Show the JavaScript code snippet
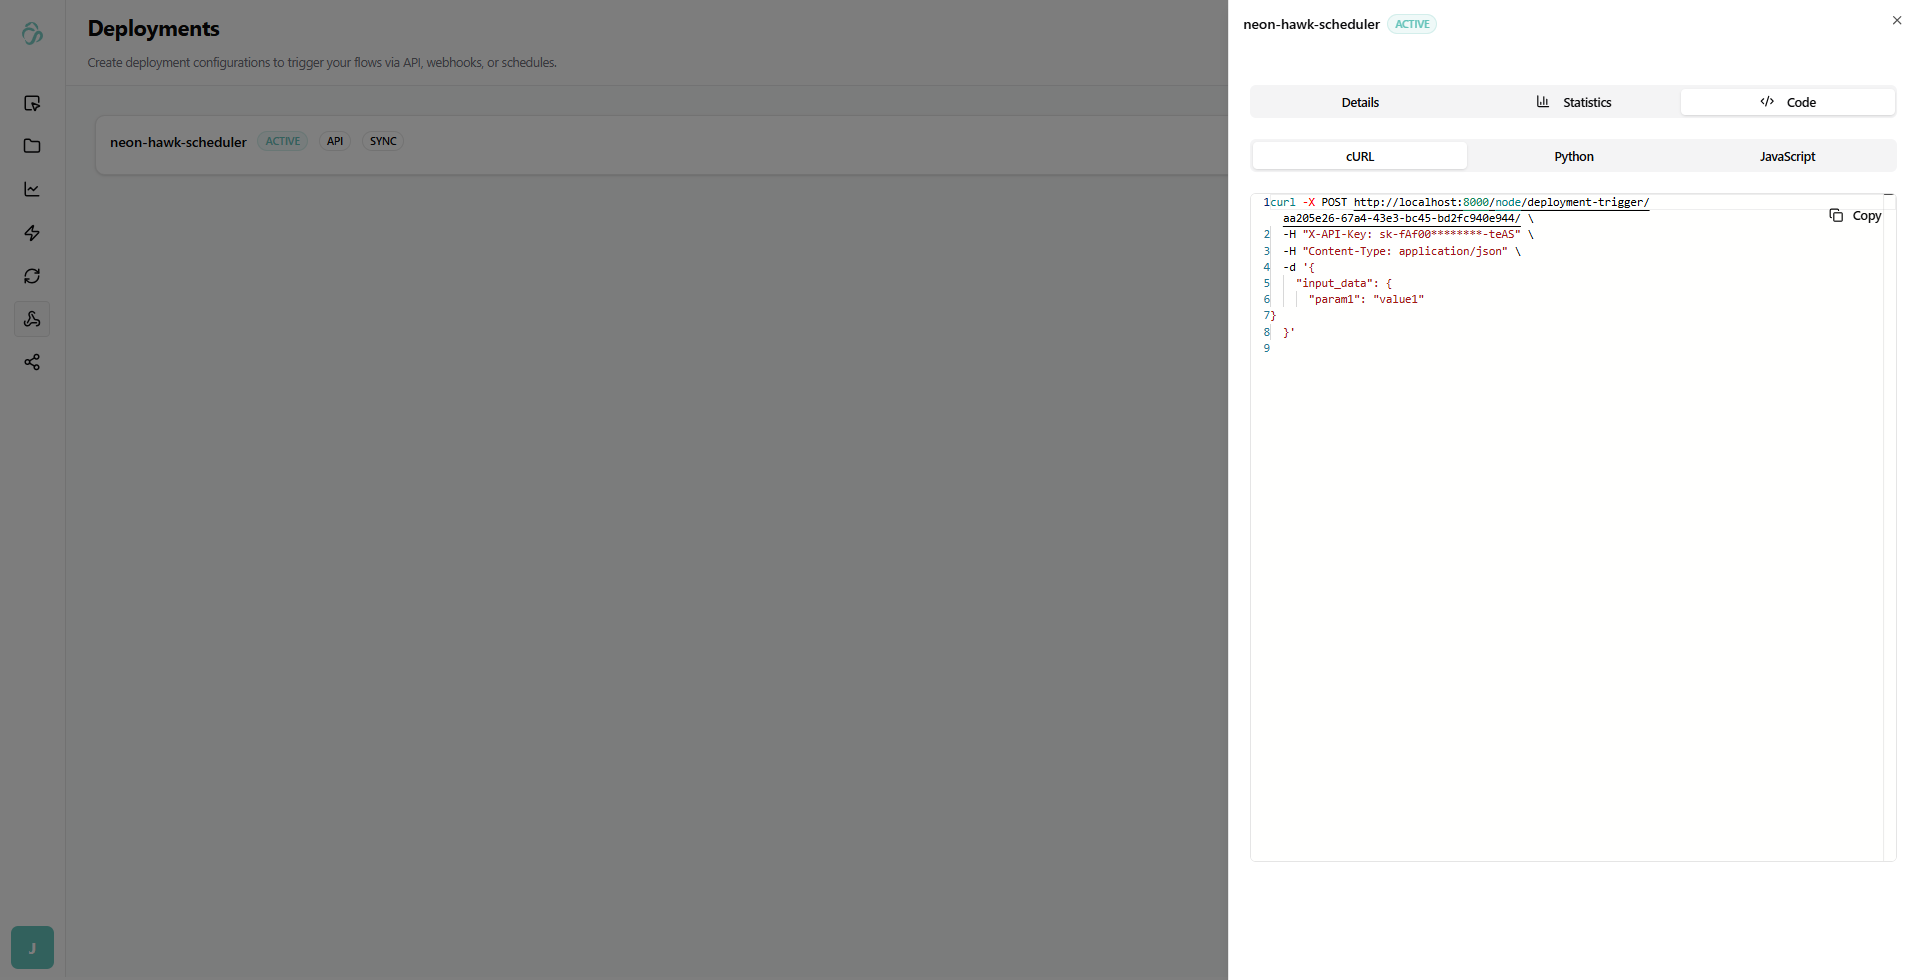The image size is (1918, 980). click(x=1787, y=156)
